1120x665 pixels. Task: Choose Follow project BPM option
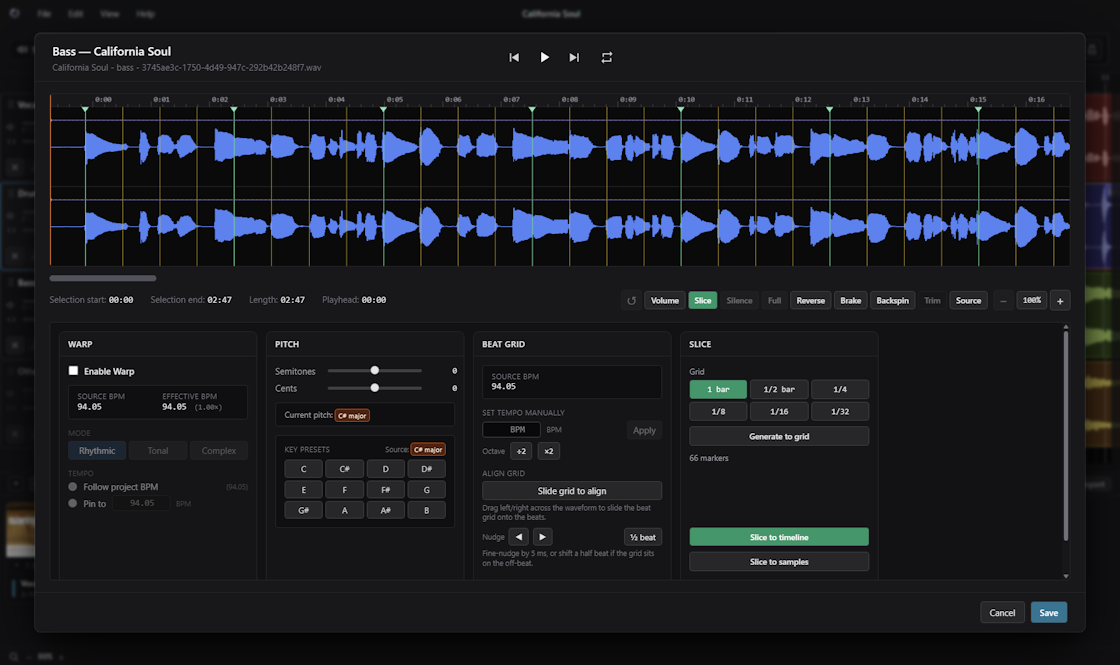pyautogui.click(x=72, y=486)
